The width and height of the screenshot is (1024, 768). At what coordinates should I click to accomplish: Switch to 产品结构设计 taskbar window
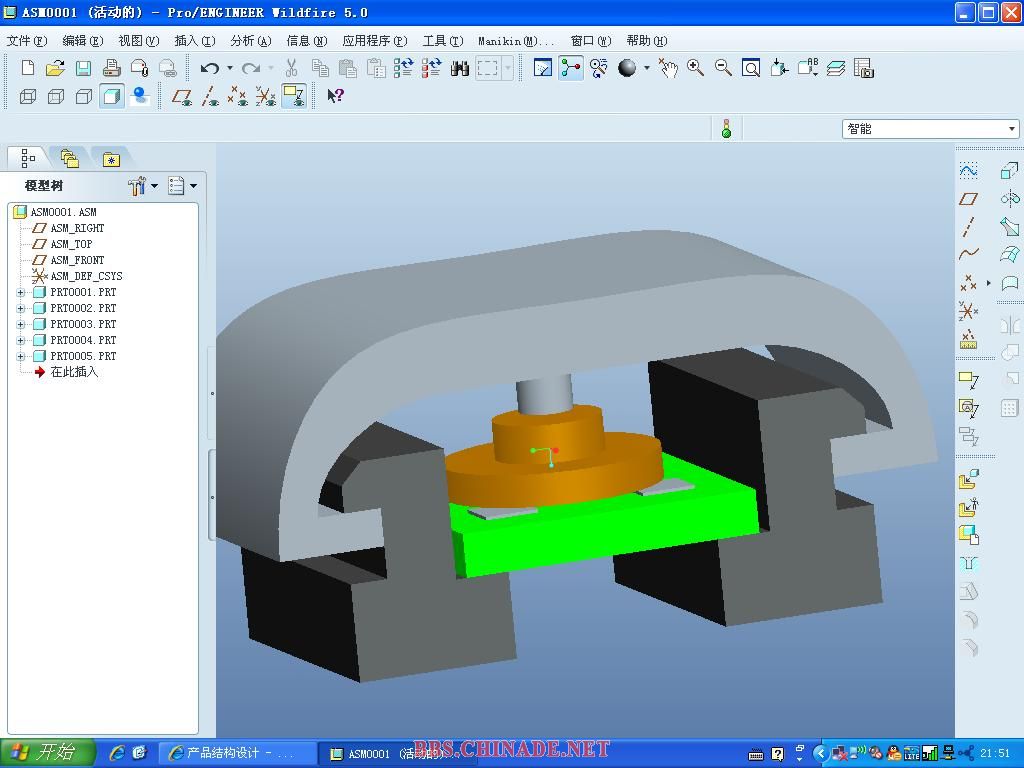[238, 754]
